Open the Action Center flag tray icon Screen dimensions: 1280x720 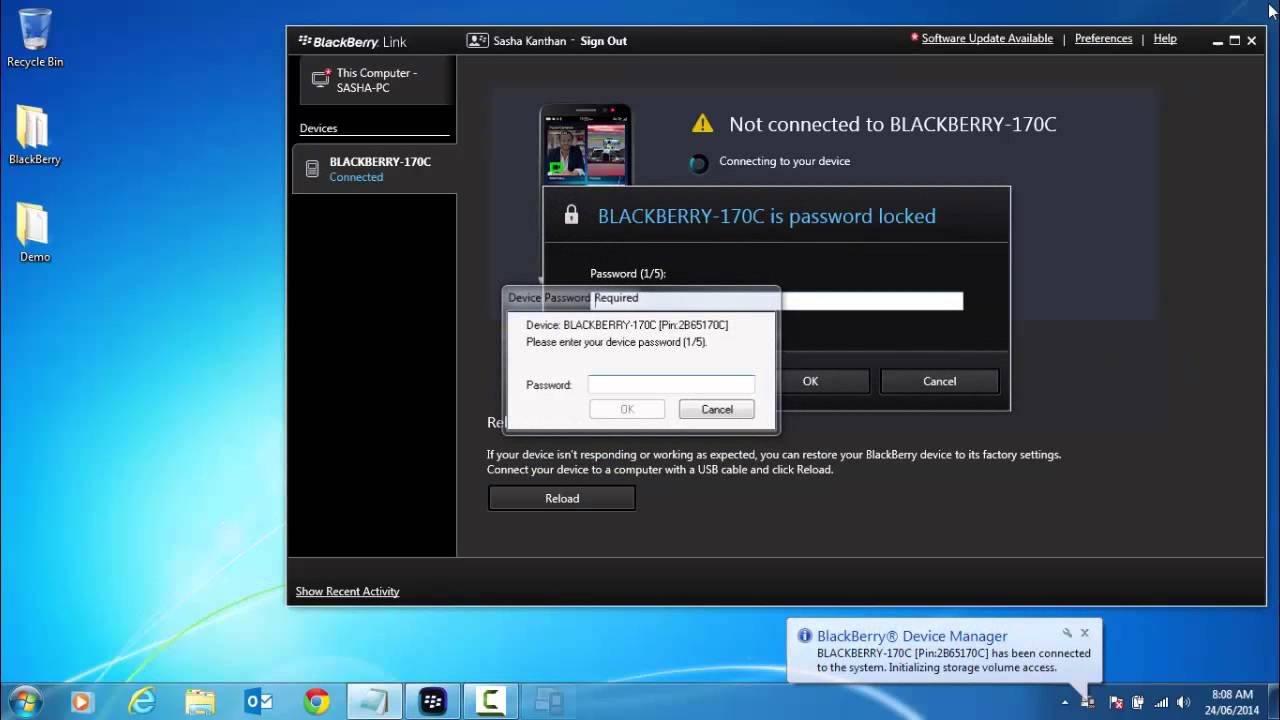click(1116, 702)
